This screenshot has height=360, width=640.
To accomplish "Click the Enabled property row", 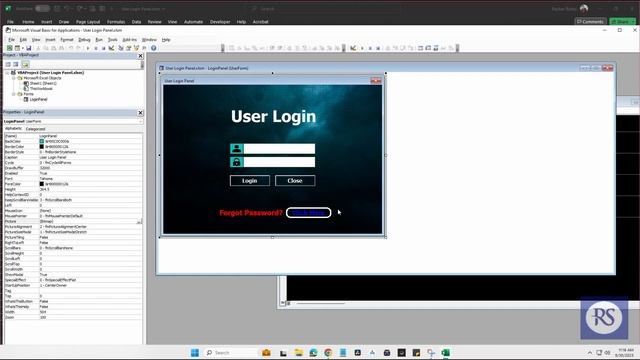I will pyautogui.click(x=73, y=173).
